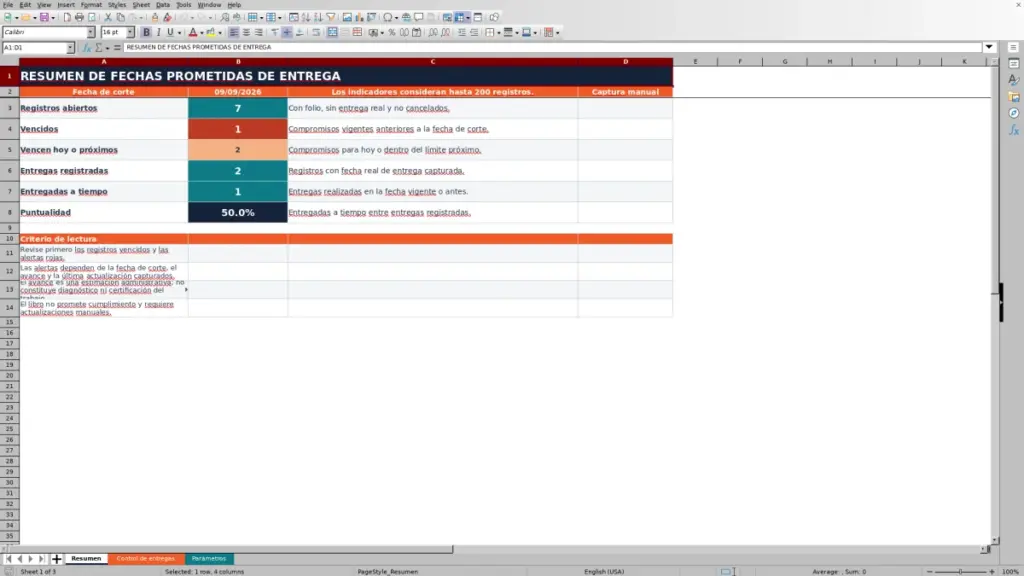Click the Font Color red A swatch

[x=193, y=33]
